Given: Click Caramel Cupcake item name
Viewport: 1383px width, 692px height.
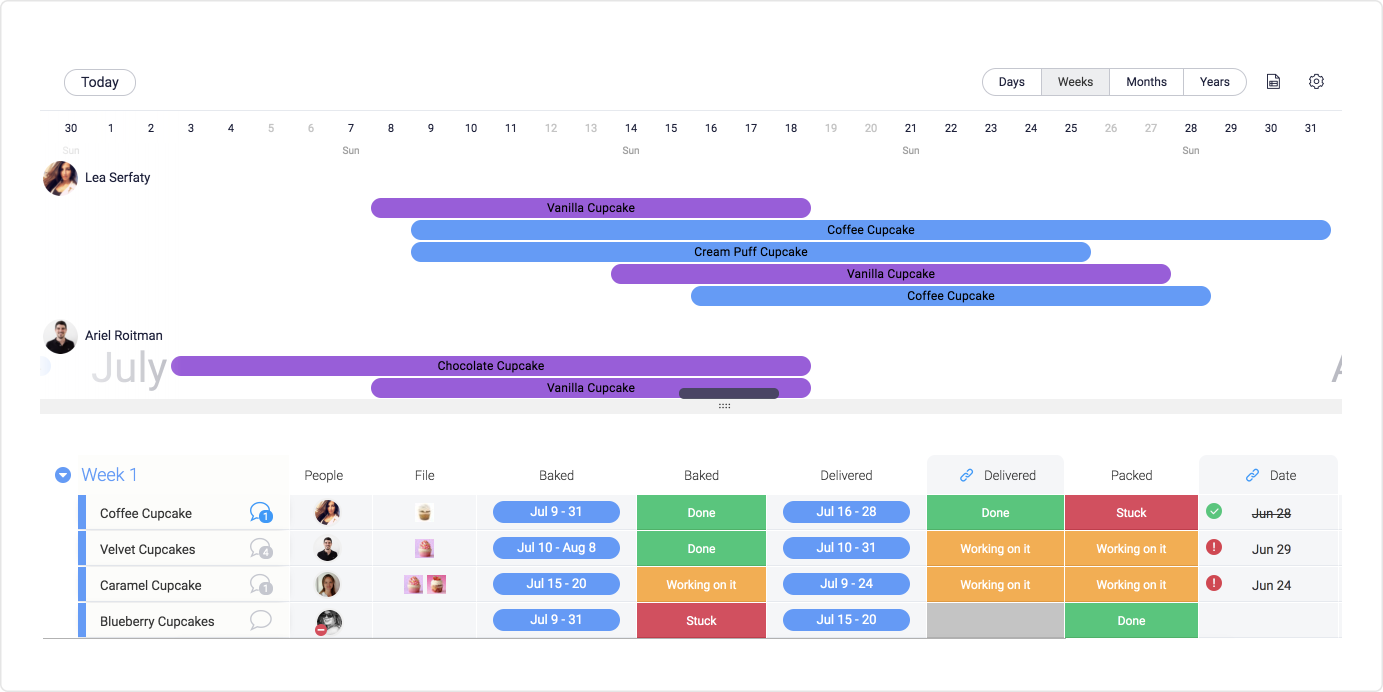Looking at the screenshot, I should coord(151,585).
